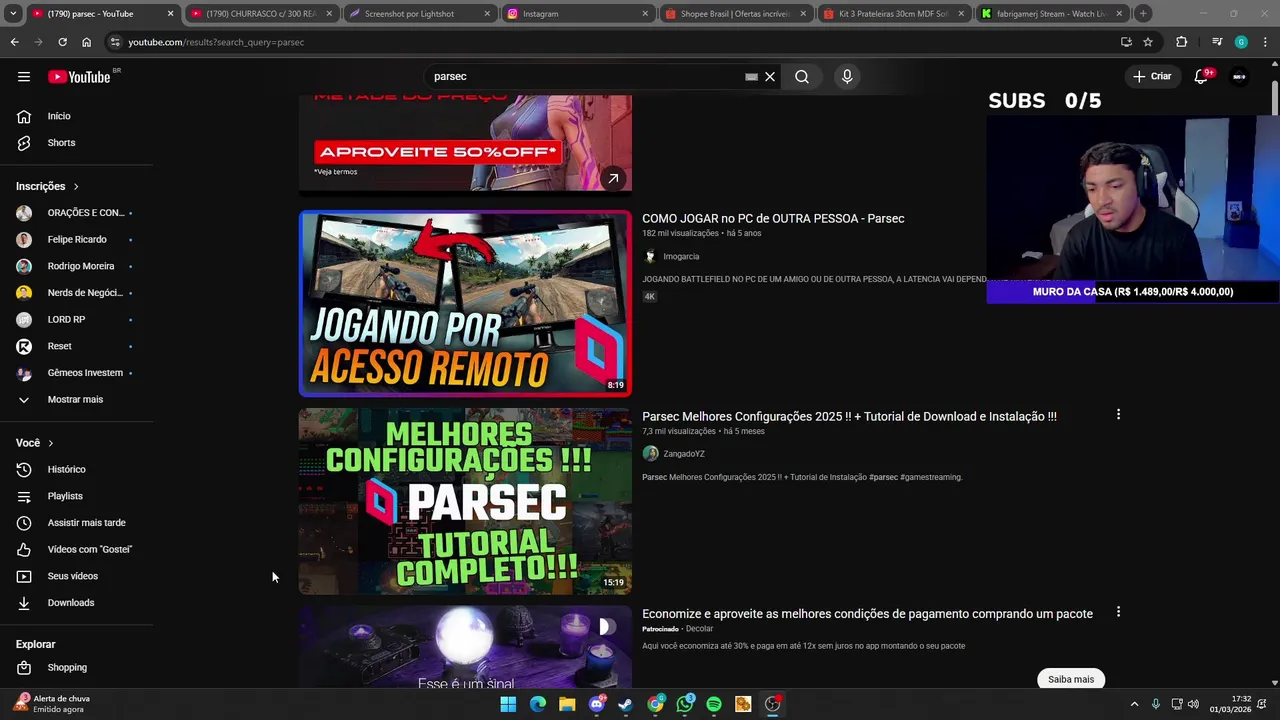
Task: Open the Melhores Configurações Parsec thumbnail
Action: 465,501
